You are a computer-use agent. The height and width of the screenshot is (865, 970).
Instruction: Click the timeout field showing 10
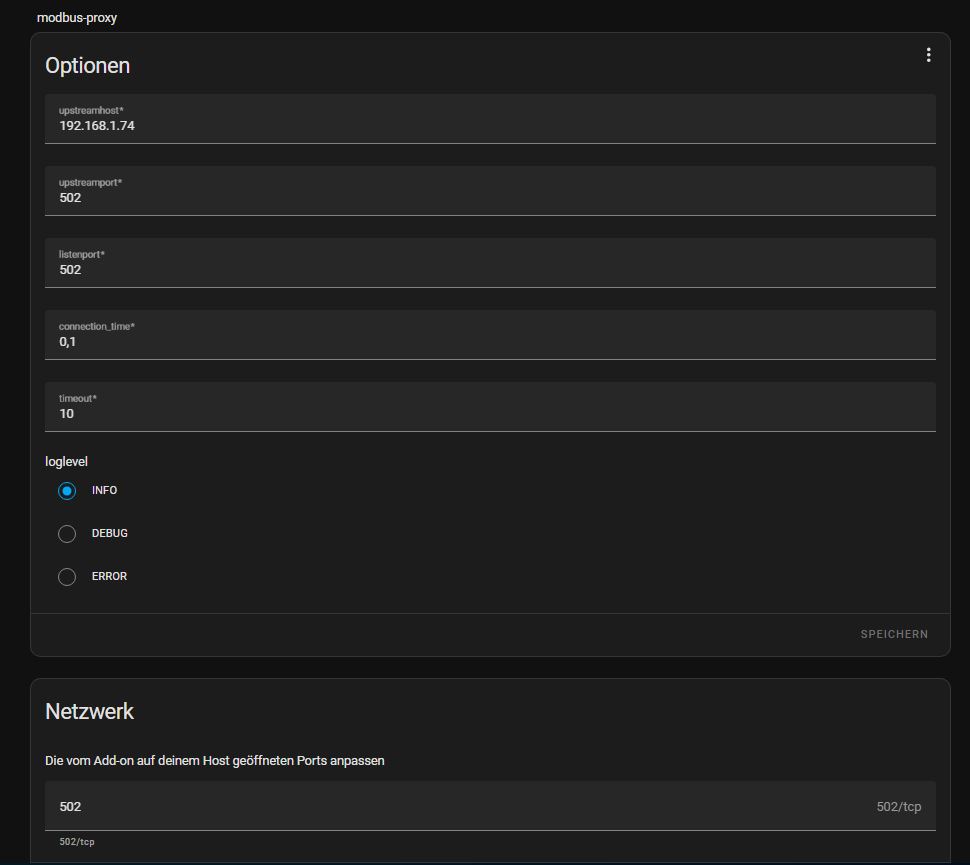490,407
